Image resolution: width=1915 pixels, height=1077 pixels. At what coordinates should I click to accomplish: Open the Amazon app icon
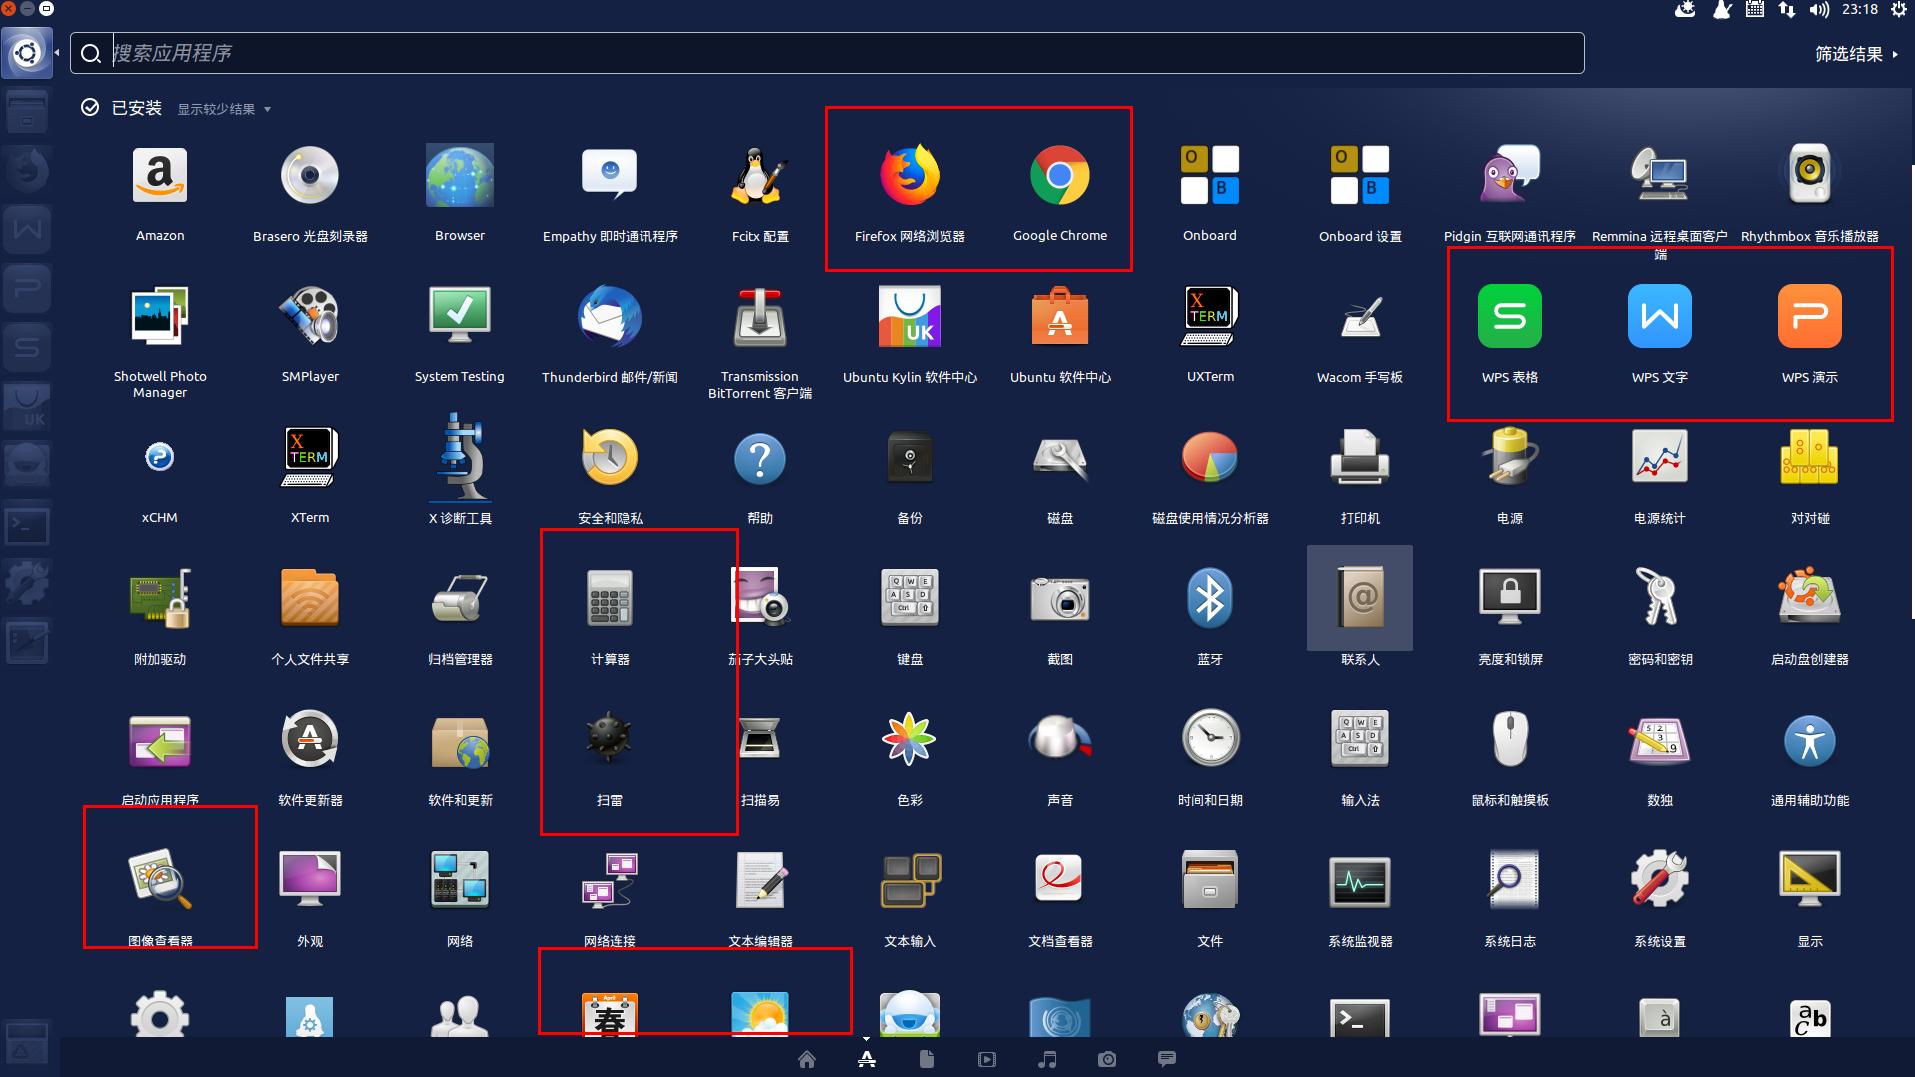click(x=160, y=176)
